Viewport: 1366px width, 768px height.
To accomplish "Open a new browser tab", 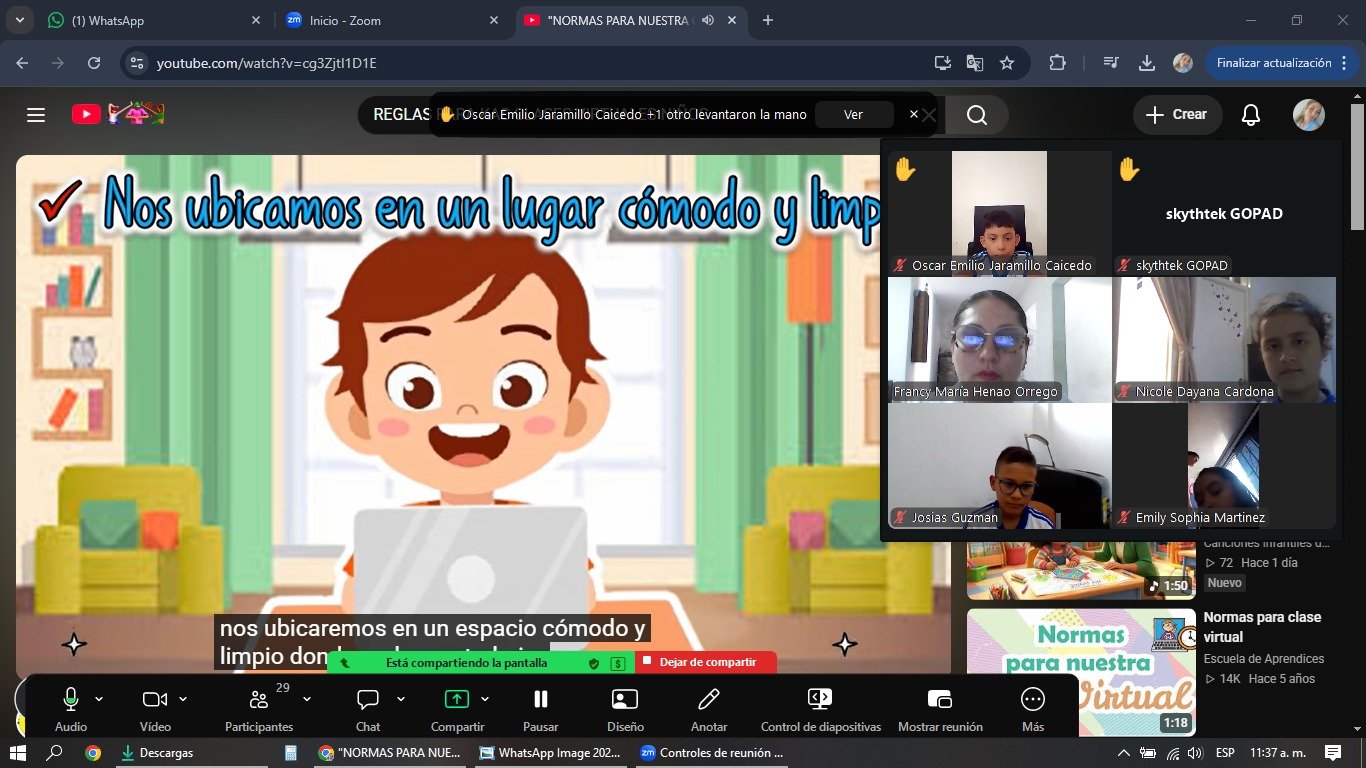I will pos(768,20).
